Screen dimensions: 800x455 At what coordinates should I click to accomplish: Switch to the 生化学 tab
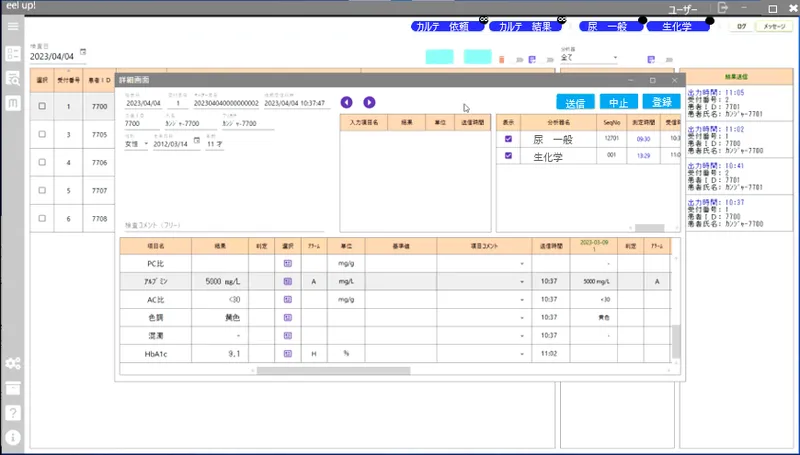(x=677, y=26)
